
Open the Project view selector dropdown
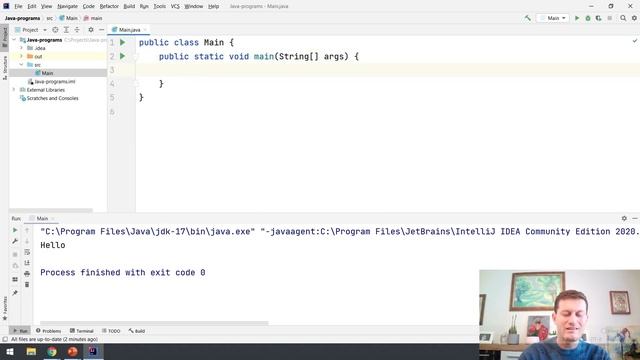(x=31, y=30)
